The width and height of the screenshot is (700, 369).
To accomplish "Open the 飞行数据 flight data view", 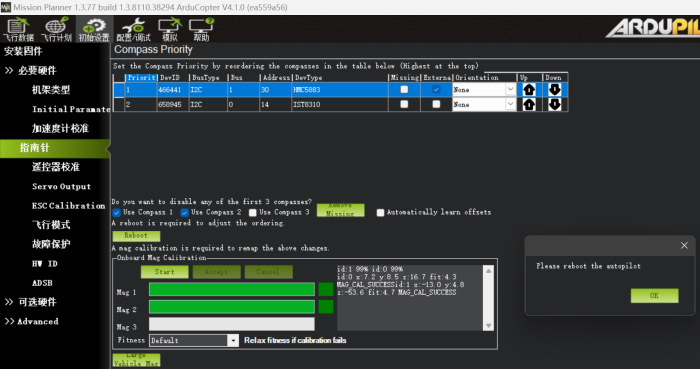I will click(x=18, y=29).
